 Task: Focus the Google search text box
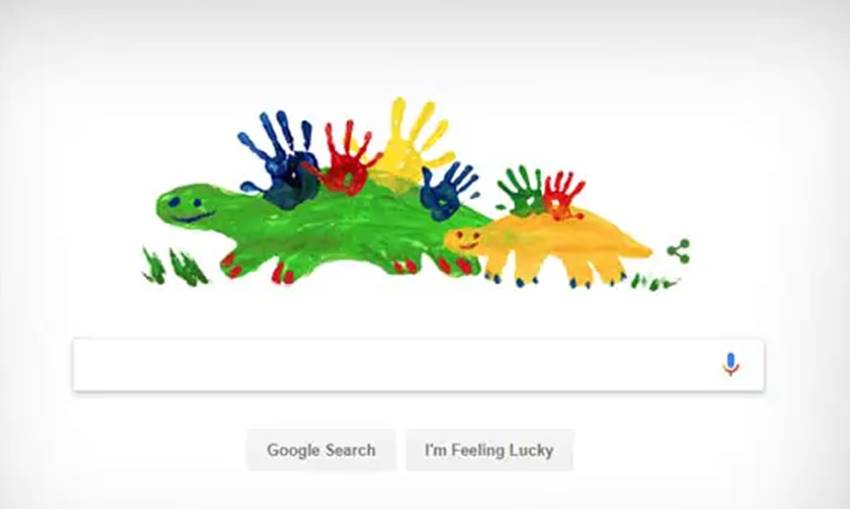pos(418,364)
